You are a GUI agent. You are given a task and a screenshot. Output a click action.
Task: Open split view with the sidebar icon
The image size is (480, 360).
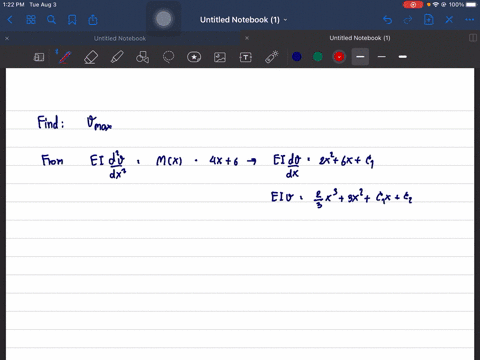pos(473,38)
